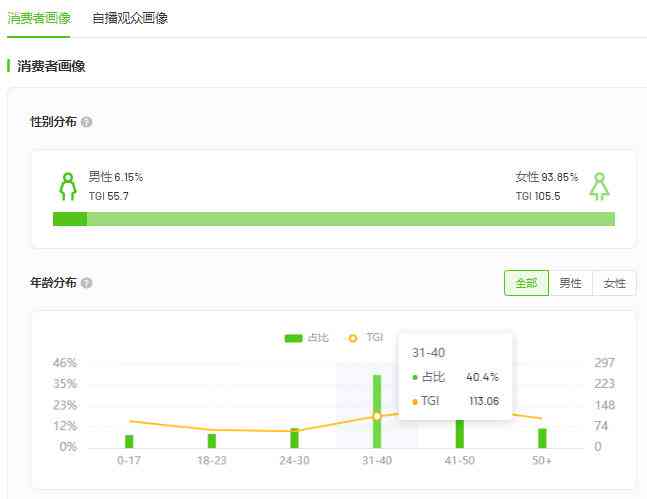
Task: Click the TGI 55.7 value
Action: click(109, 196)
